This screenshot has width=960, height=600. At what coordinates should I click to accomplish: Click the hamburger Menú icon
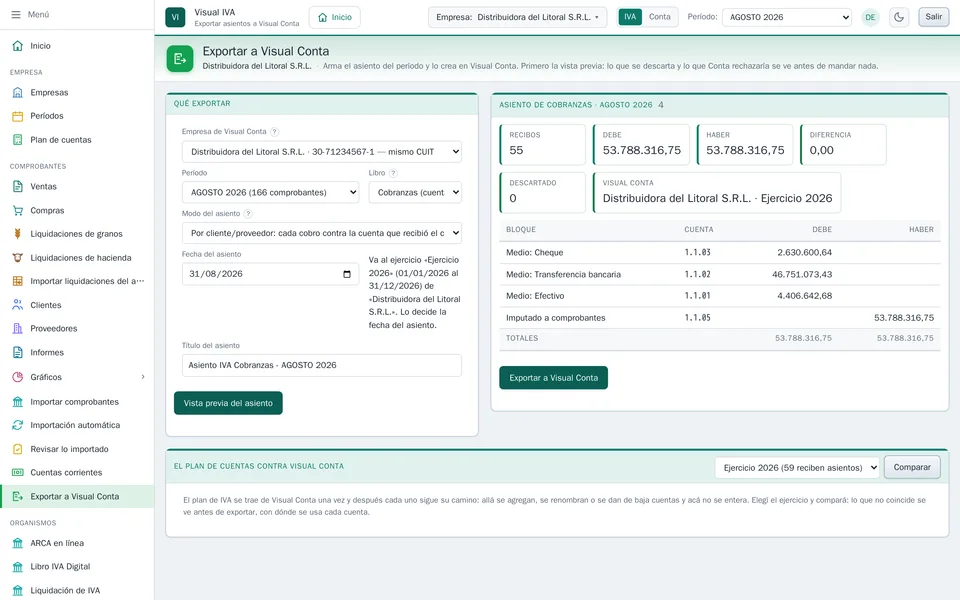click(x=16, y=15)
